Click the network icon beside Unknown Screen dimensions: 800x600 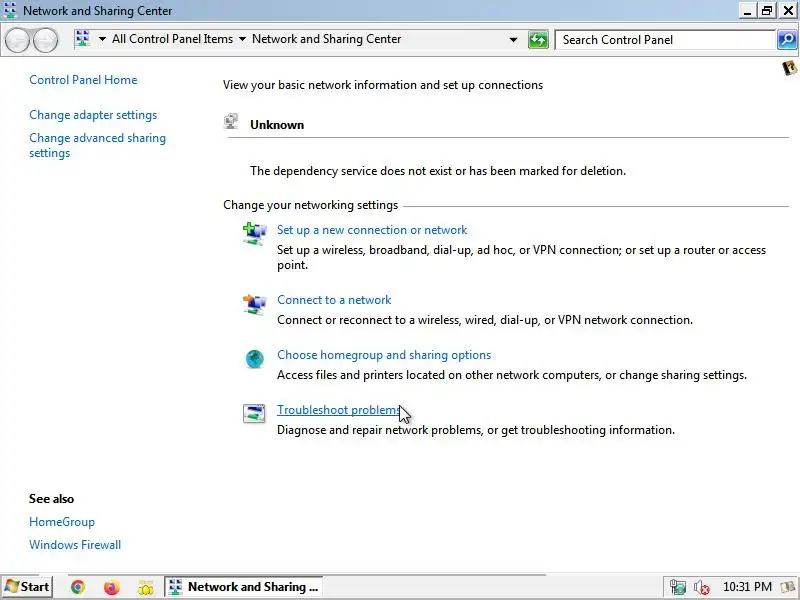[x=231, y=121]
